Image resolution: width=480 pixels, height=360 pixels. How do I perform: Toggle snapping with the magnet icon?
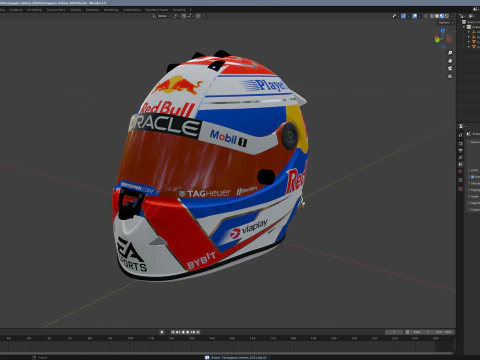tap(184, 16)
